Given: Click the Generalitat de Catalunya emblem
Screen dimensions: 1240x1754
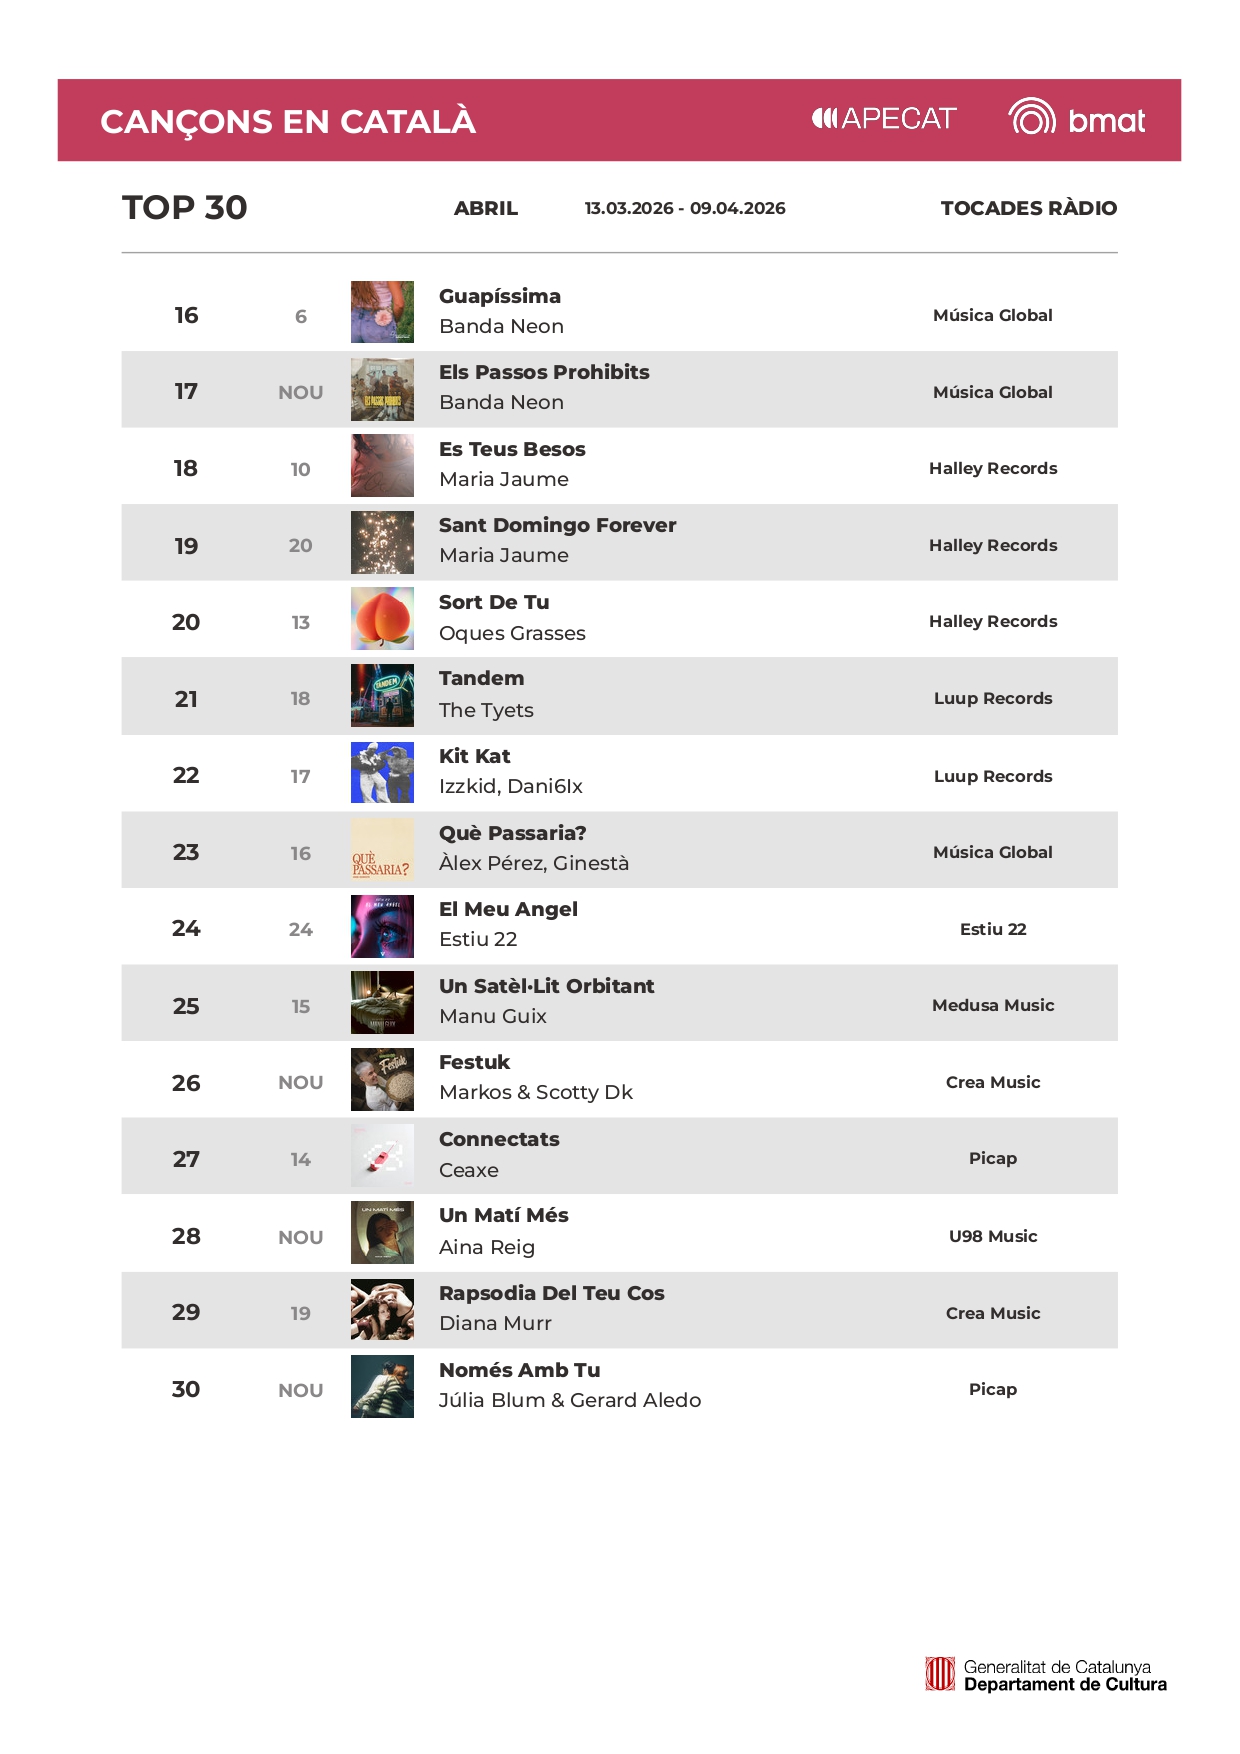Looking at the screenshot, I should (940, 1674).
